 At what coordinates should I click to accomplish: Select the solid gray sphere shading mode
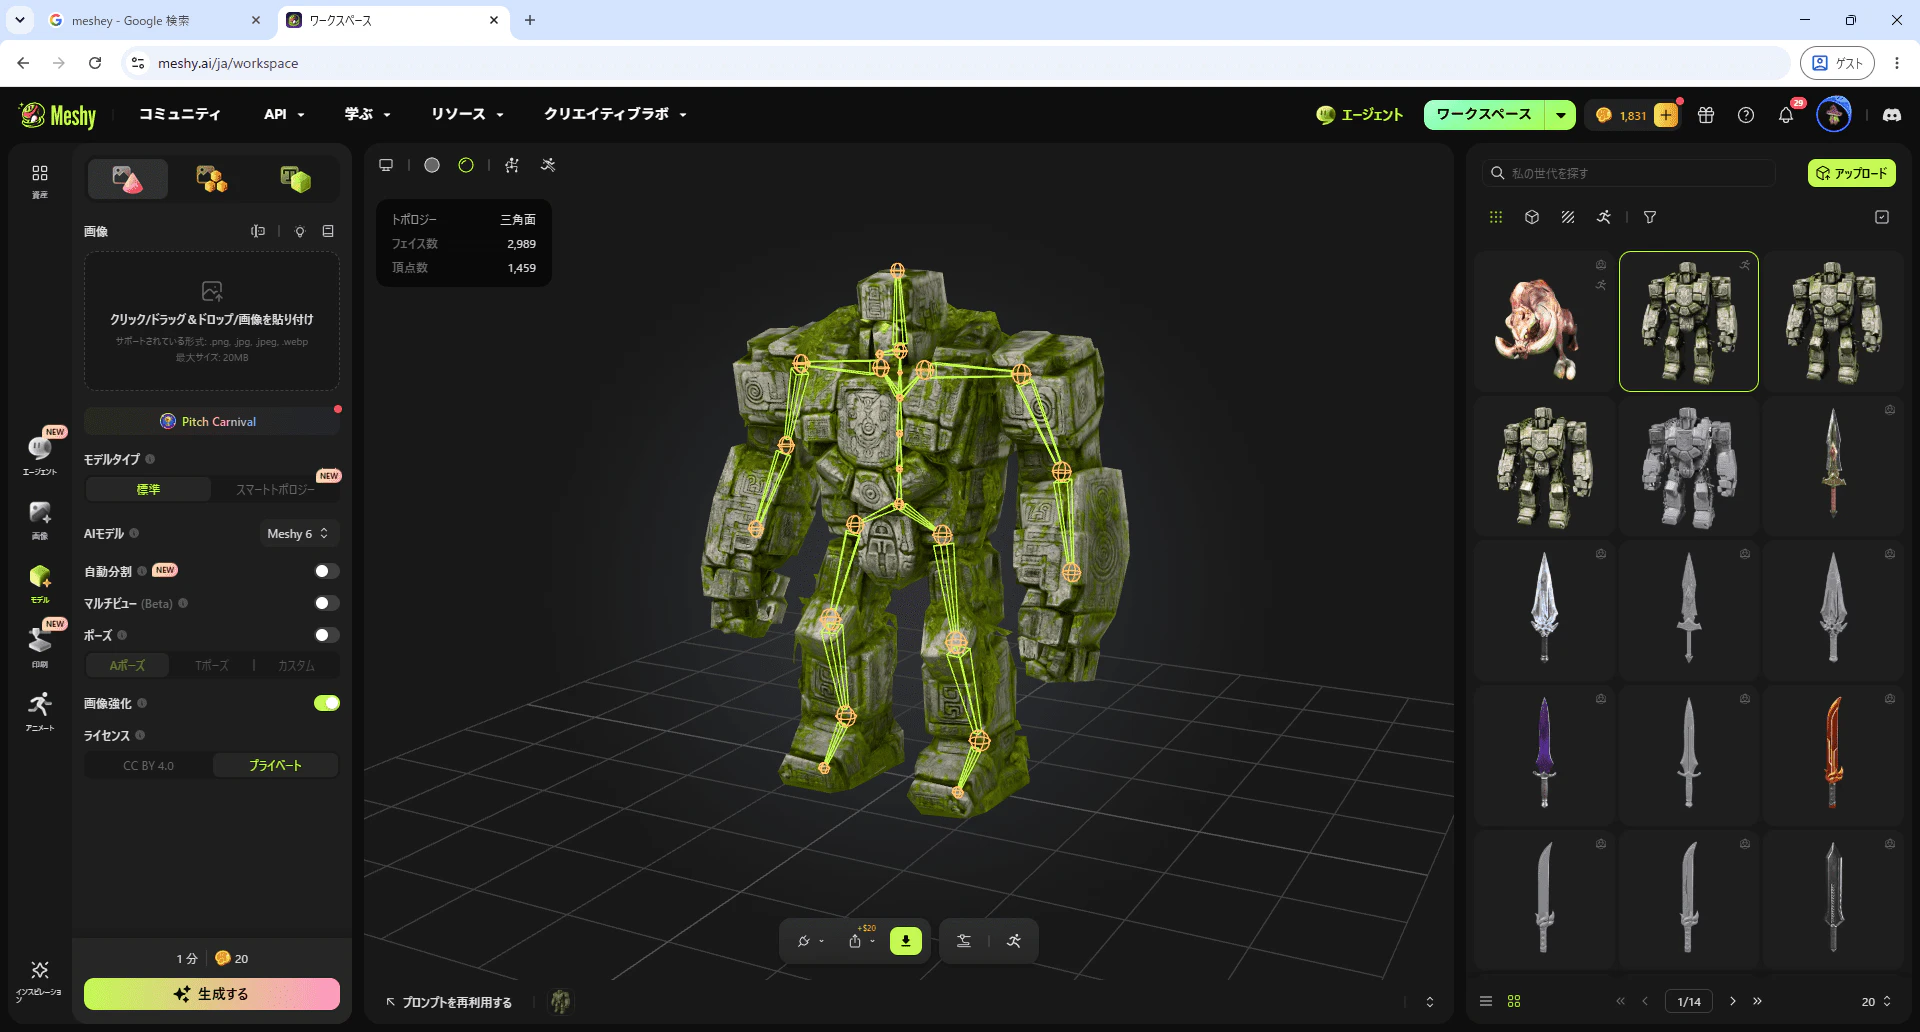coord(432,165)
